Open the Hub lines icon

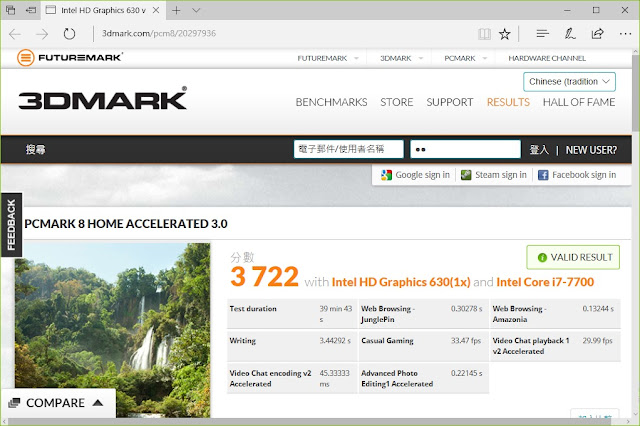pyautogui.click(x=542, y=33)
